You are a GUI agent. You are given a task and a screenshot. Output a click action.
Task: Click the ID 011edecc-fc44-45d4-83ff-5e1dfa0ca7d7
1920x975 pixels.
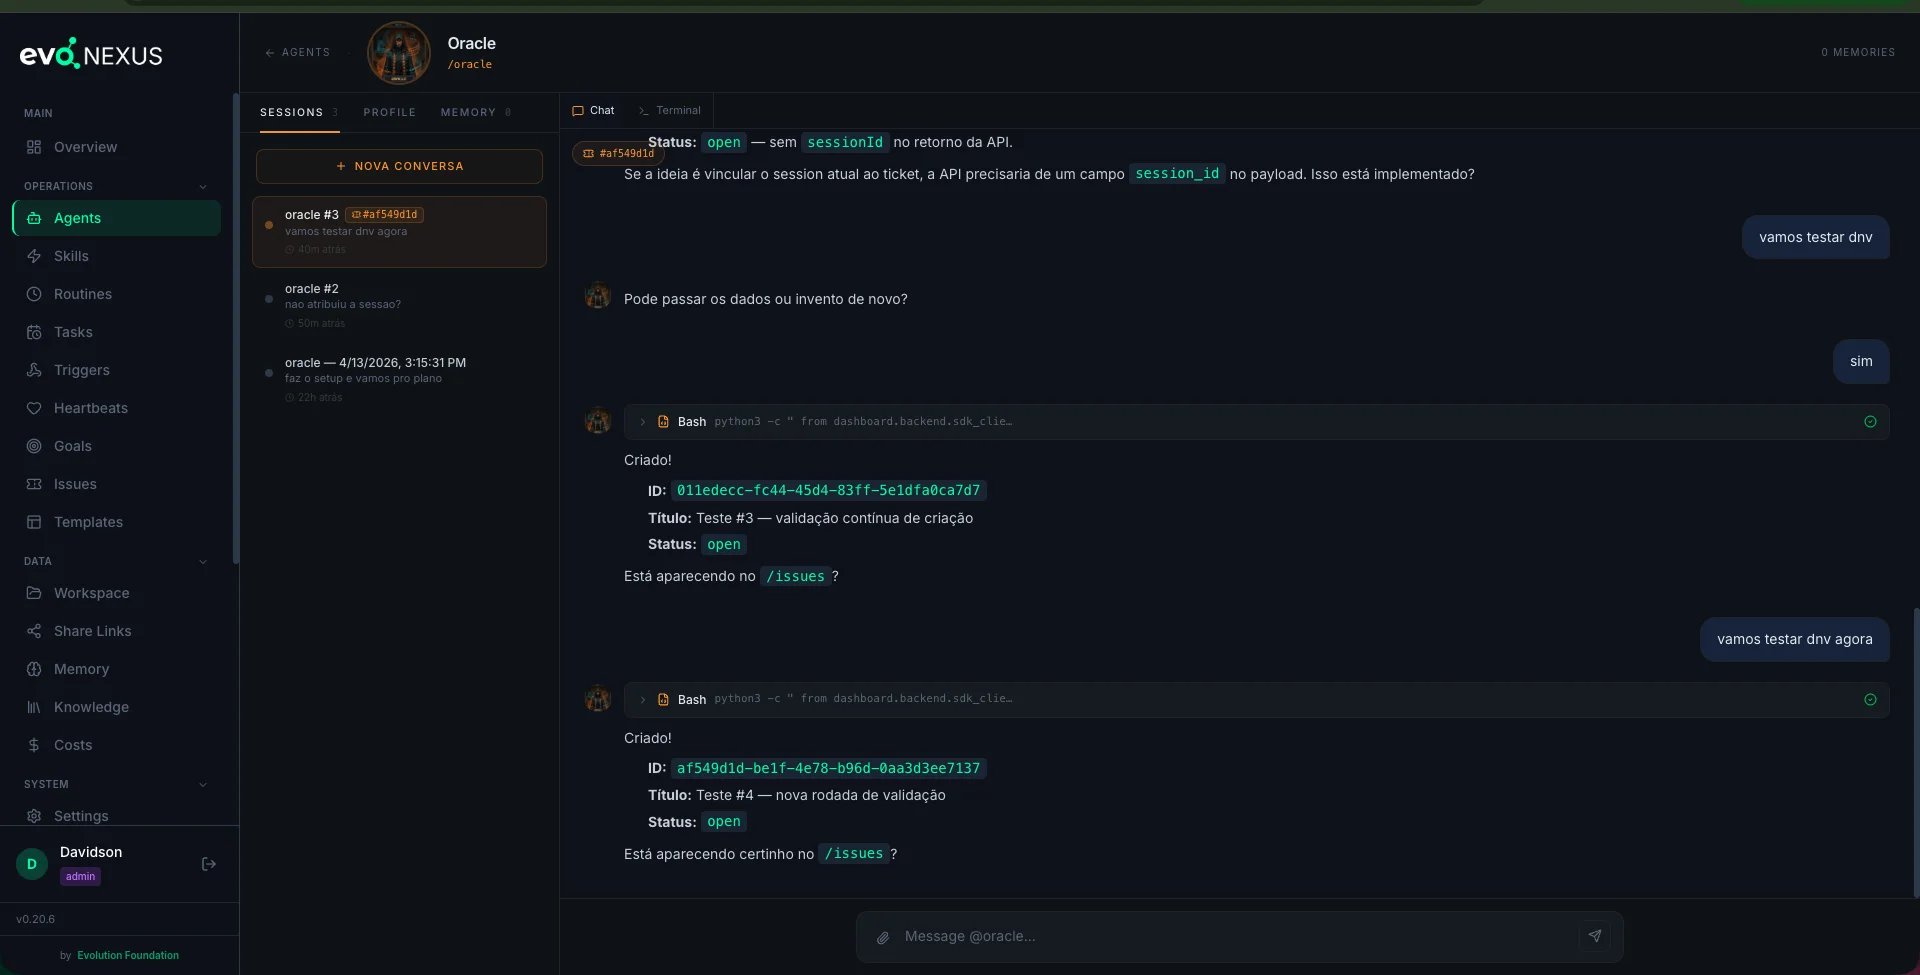pos(828,490)
